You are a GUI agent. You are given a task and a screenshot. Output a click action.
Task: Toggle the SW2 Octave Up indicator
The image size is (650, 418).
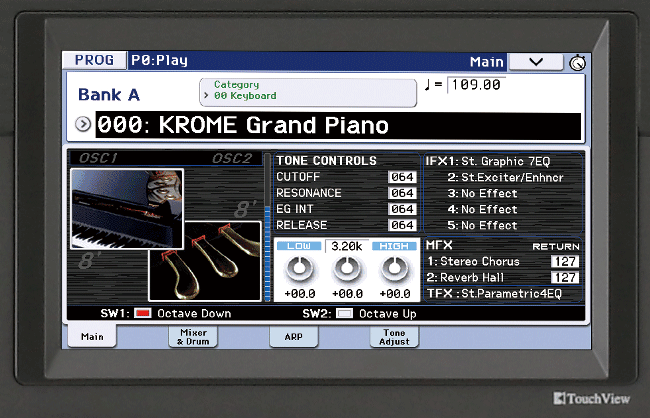[x=344, y=314]
